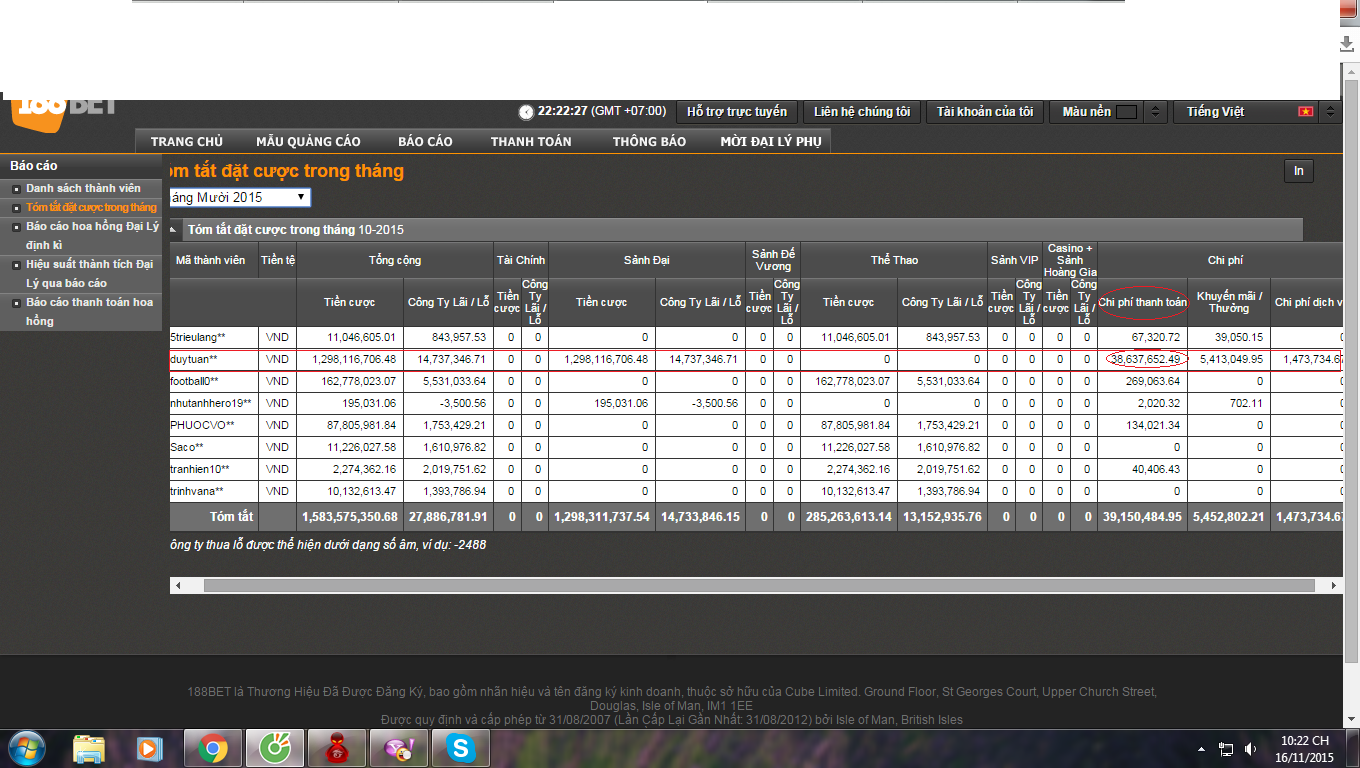Image resolution: width=1360 pixels, height=768 pixels.
Task: Click the Màu nền selector arrows
Action: point(1156,112)
